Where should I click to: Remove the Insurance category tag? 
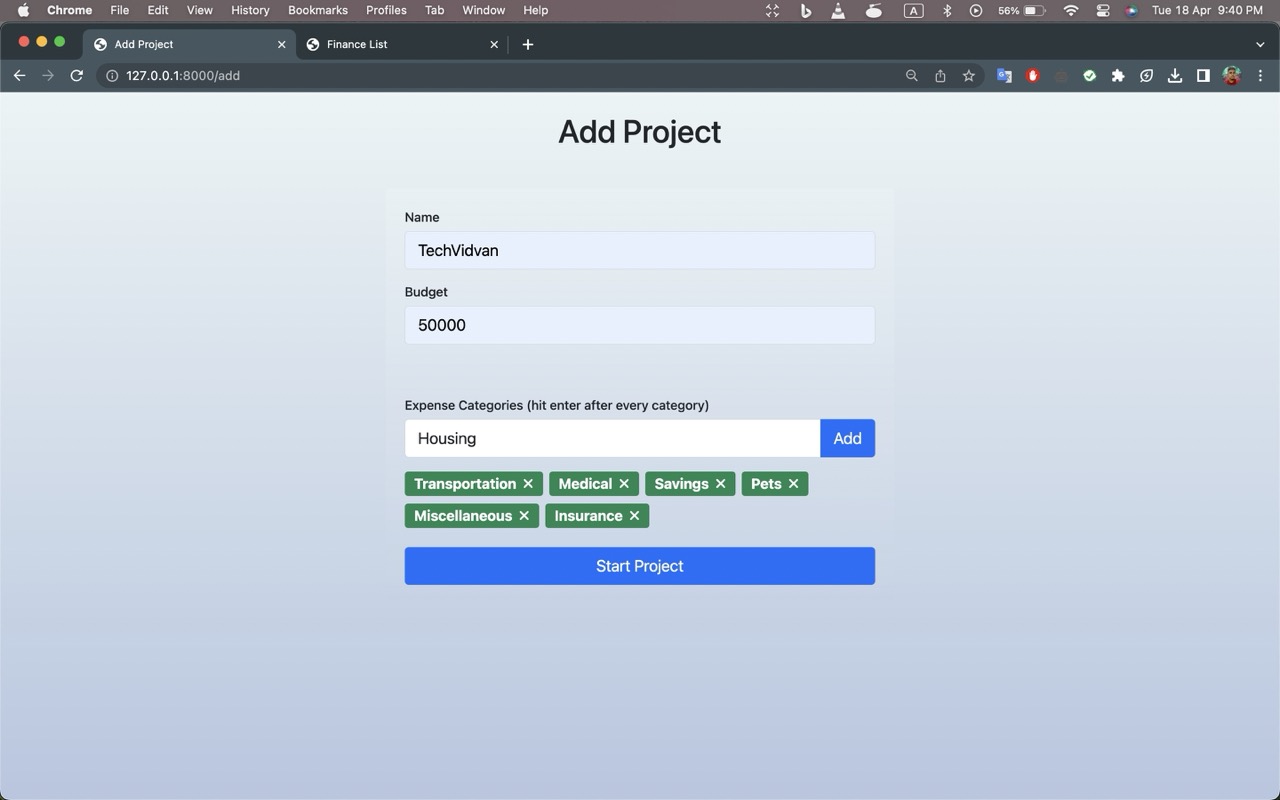(x=634, y=516)
